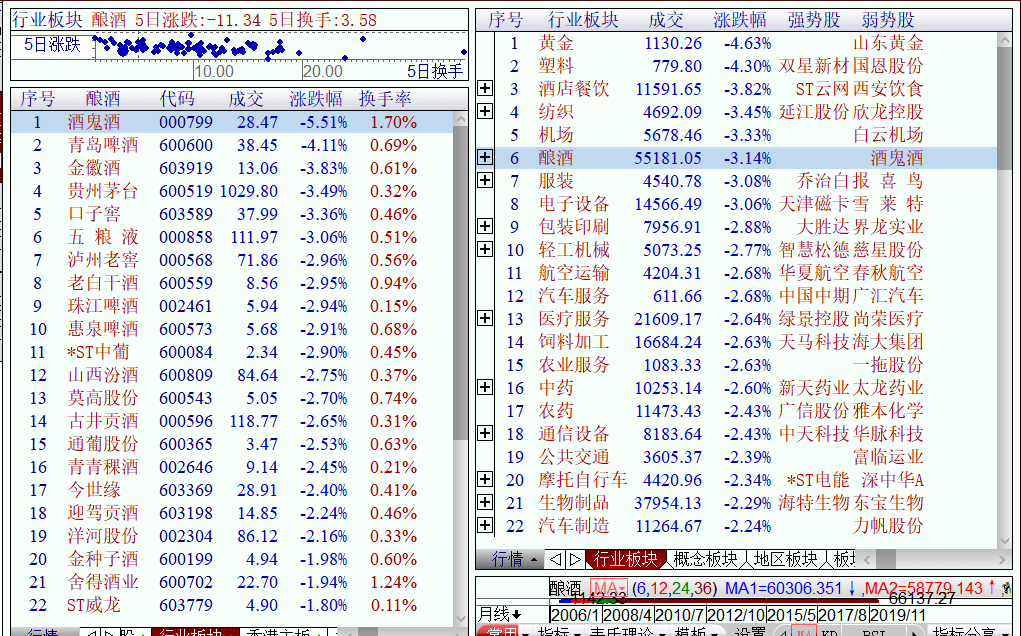1021x636 pixels.
Task: Expand the 通信设备 sector row
Action: click(485, 434)
